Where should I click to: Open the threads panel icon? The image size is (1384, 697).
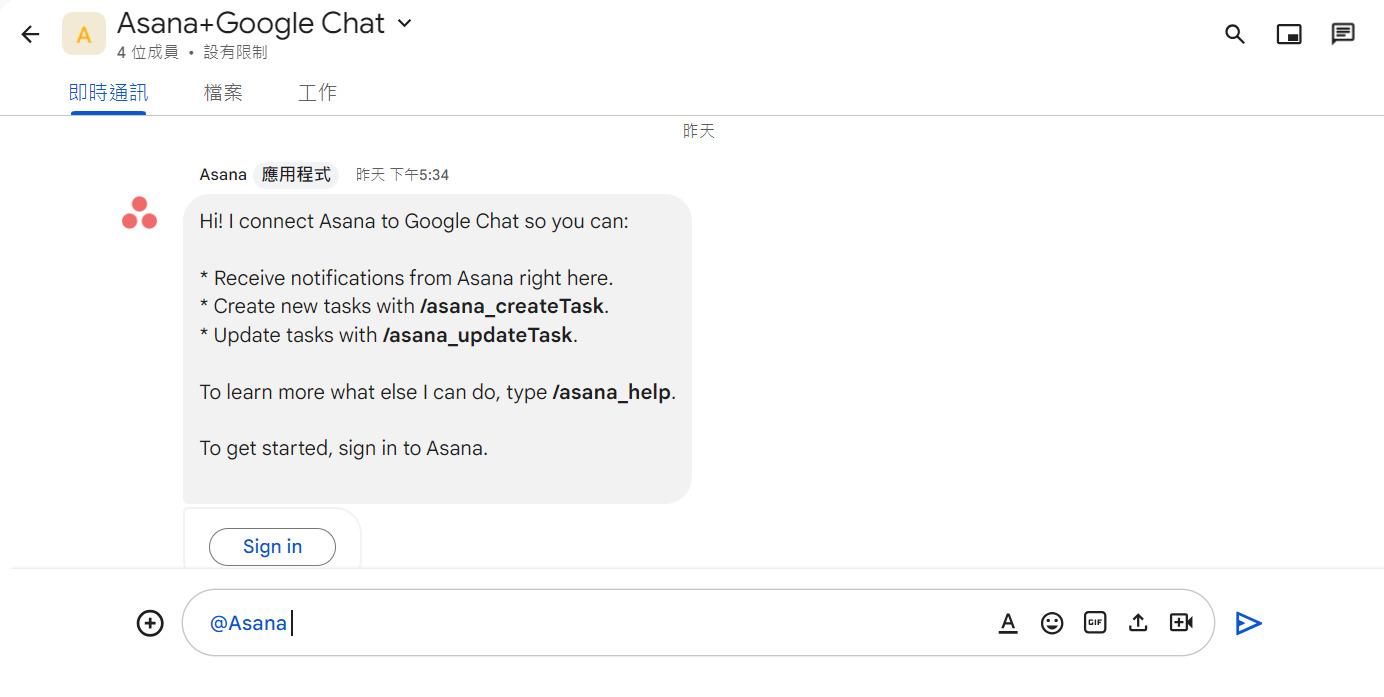pyautogui.click(x=1343, y=34)
